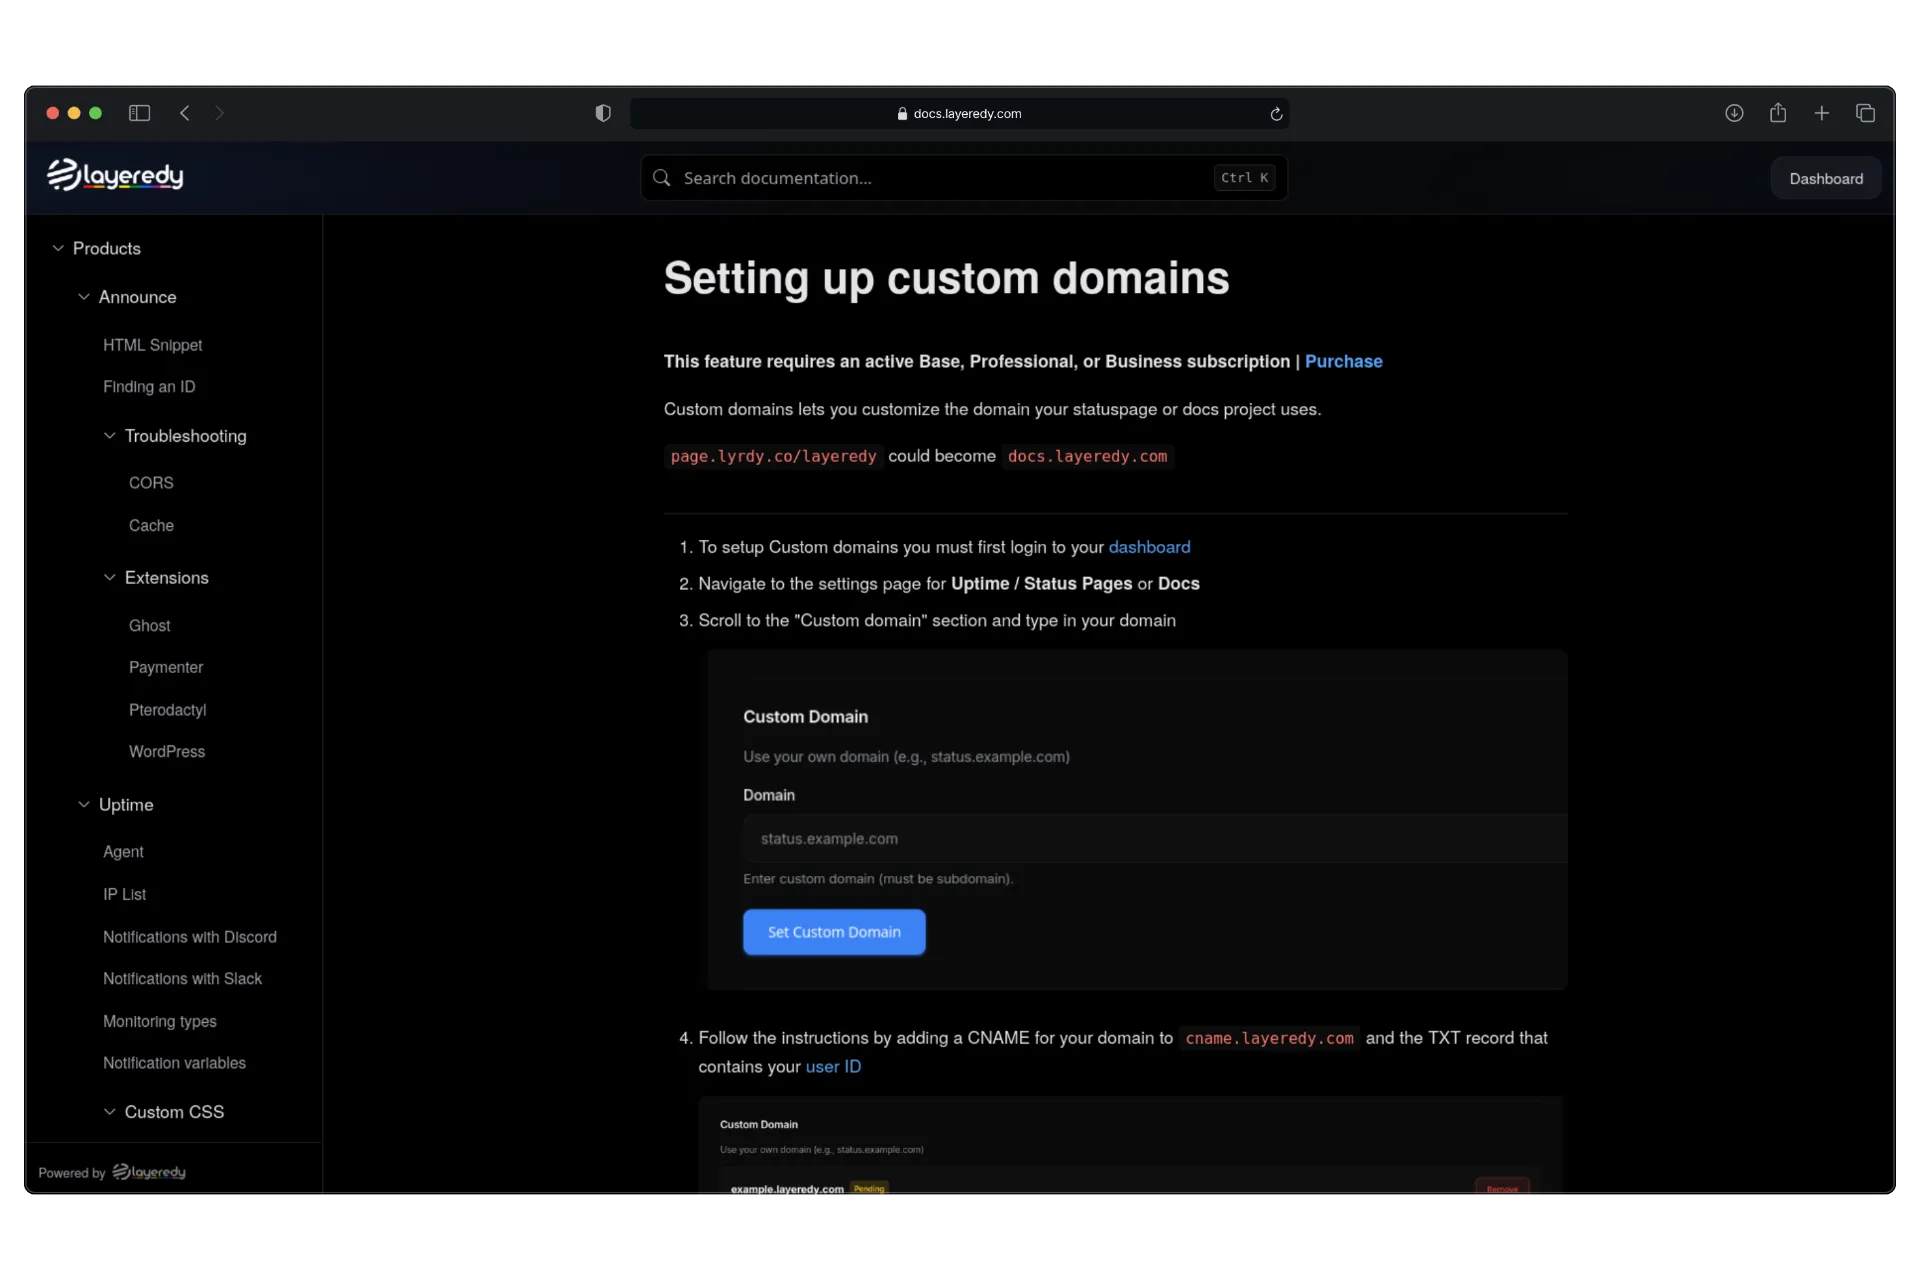Open the browser downloads icon
This screenshot has height=1280, width=1920.
click(1734, 113)
